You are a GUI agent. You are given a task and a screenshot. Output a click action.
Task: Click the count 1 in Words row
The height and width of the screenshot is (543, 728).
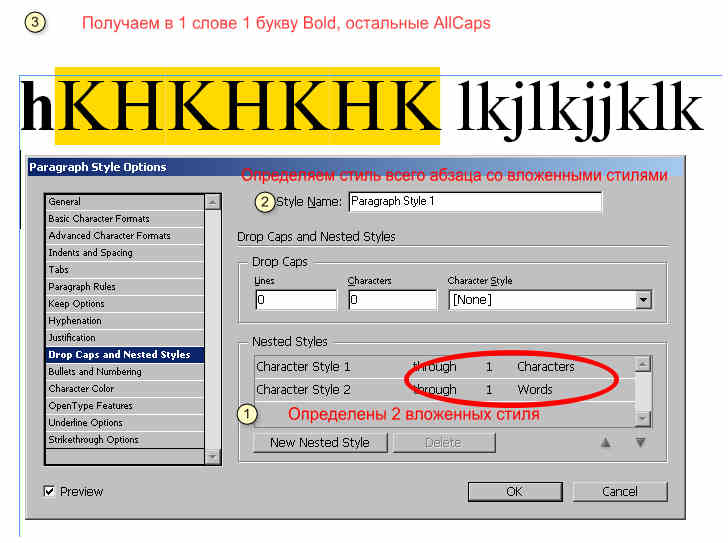click(x=489, y=390)
